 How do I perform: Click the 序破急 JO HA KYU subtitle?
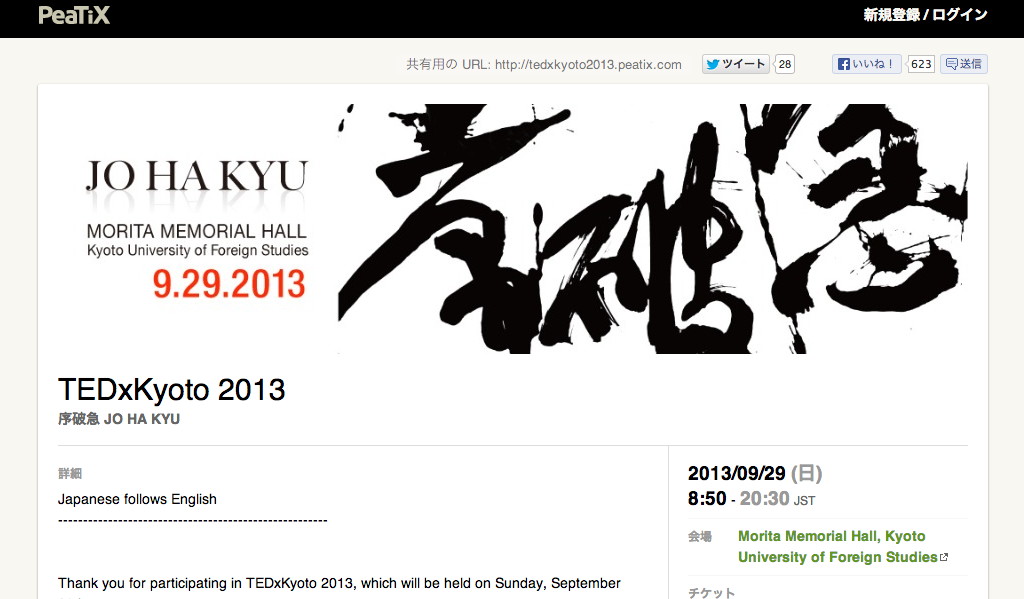(x=119, y=419)
